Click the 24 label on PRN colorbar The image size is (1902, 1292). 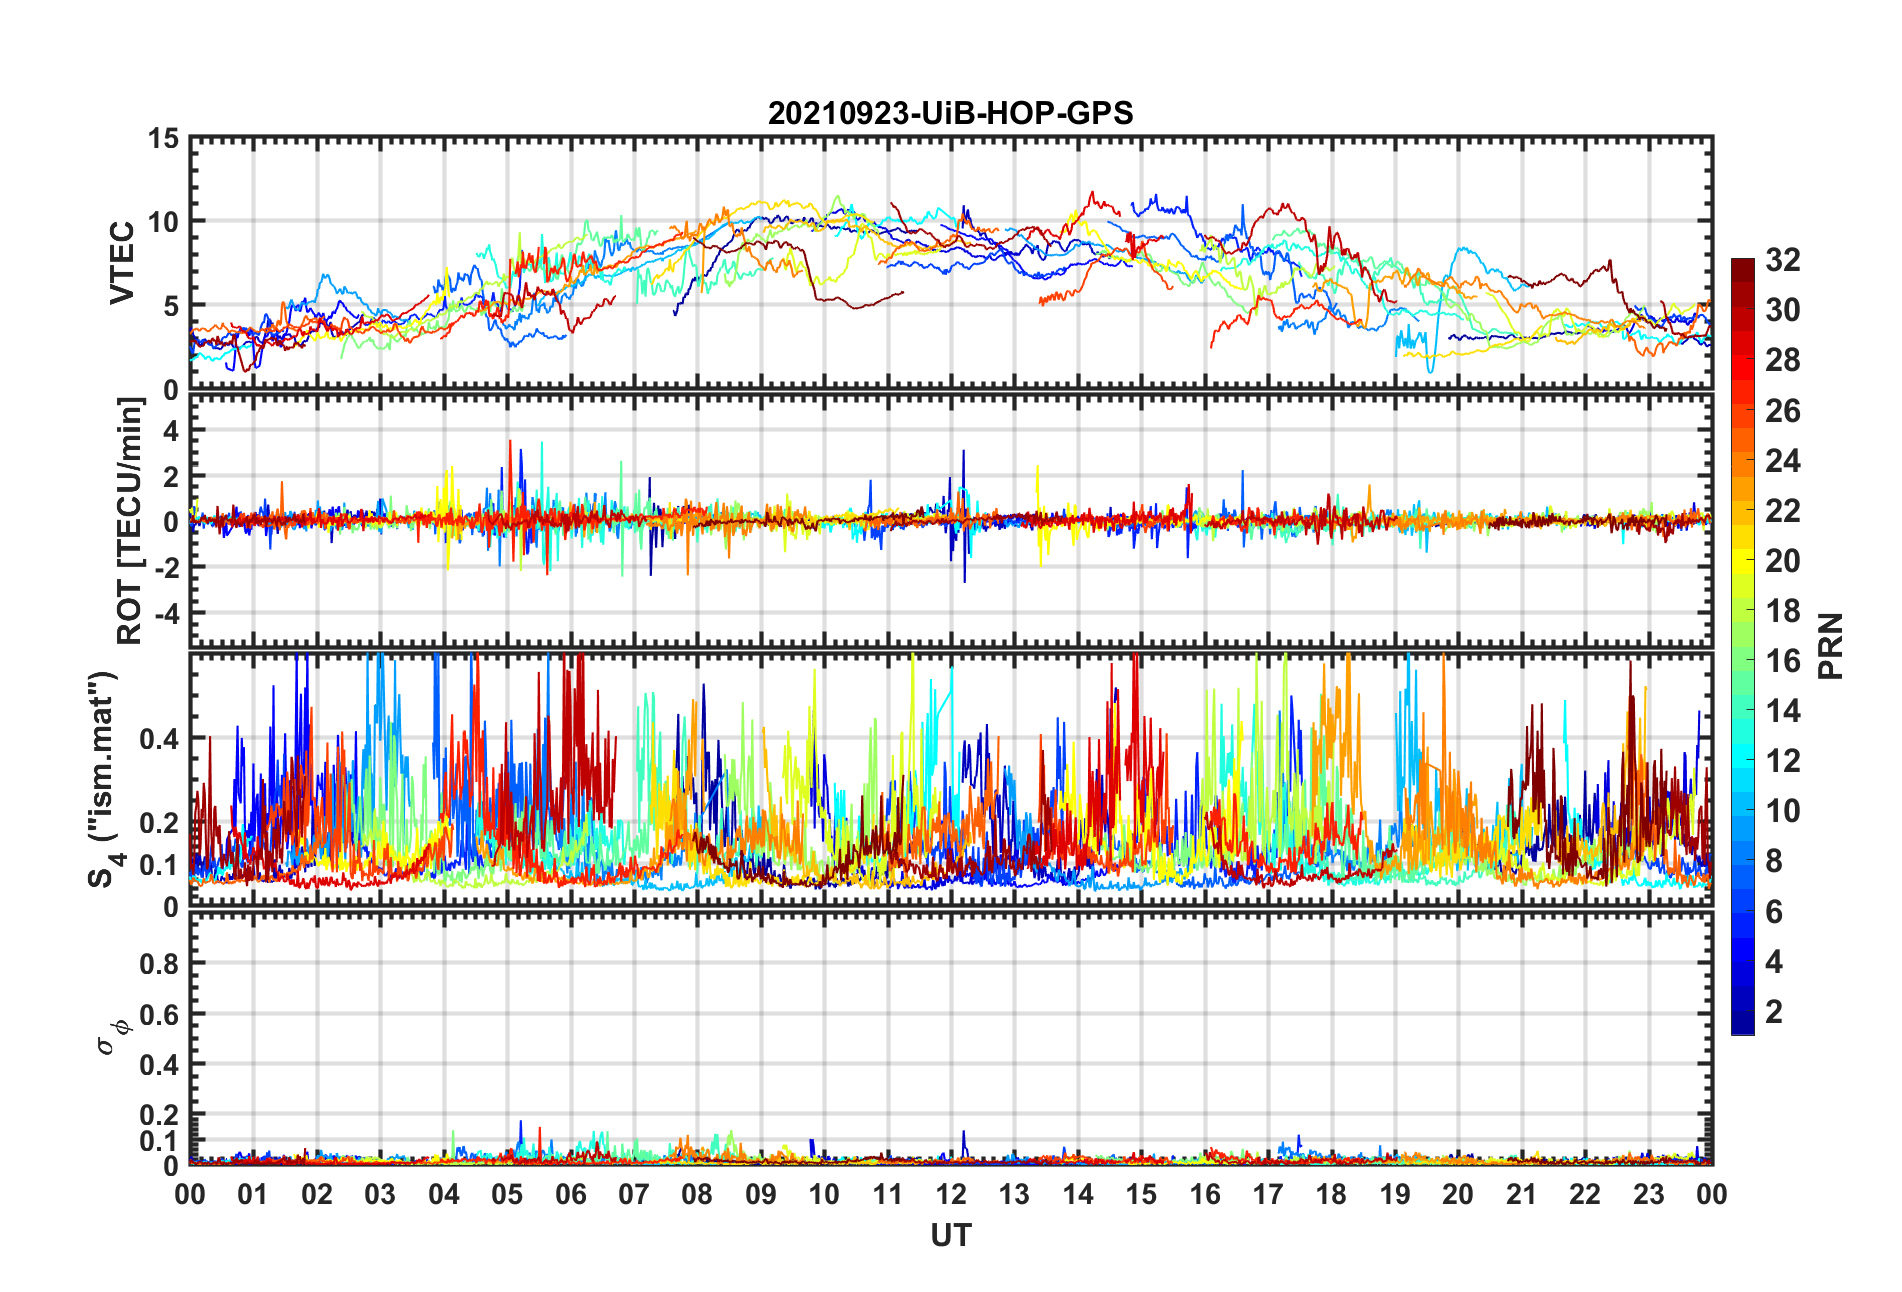[1783, 460]
